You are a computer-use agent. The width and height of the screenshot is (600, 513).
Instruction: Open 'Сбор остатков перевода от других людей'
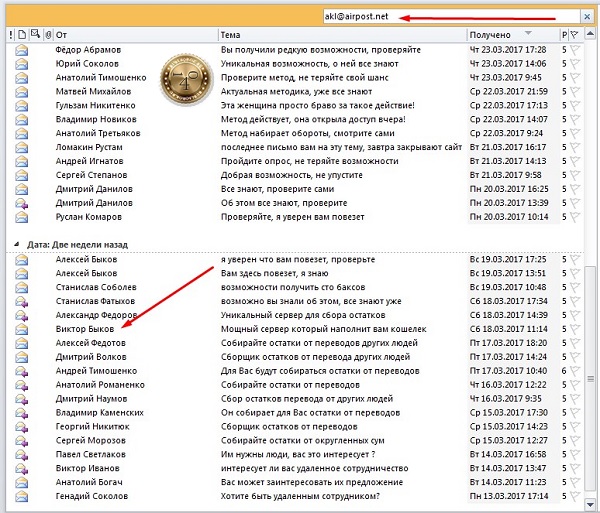(307, 399)
